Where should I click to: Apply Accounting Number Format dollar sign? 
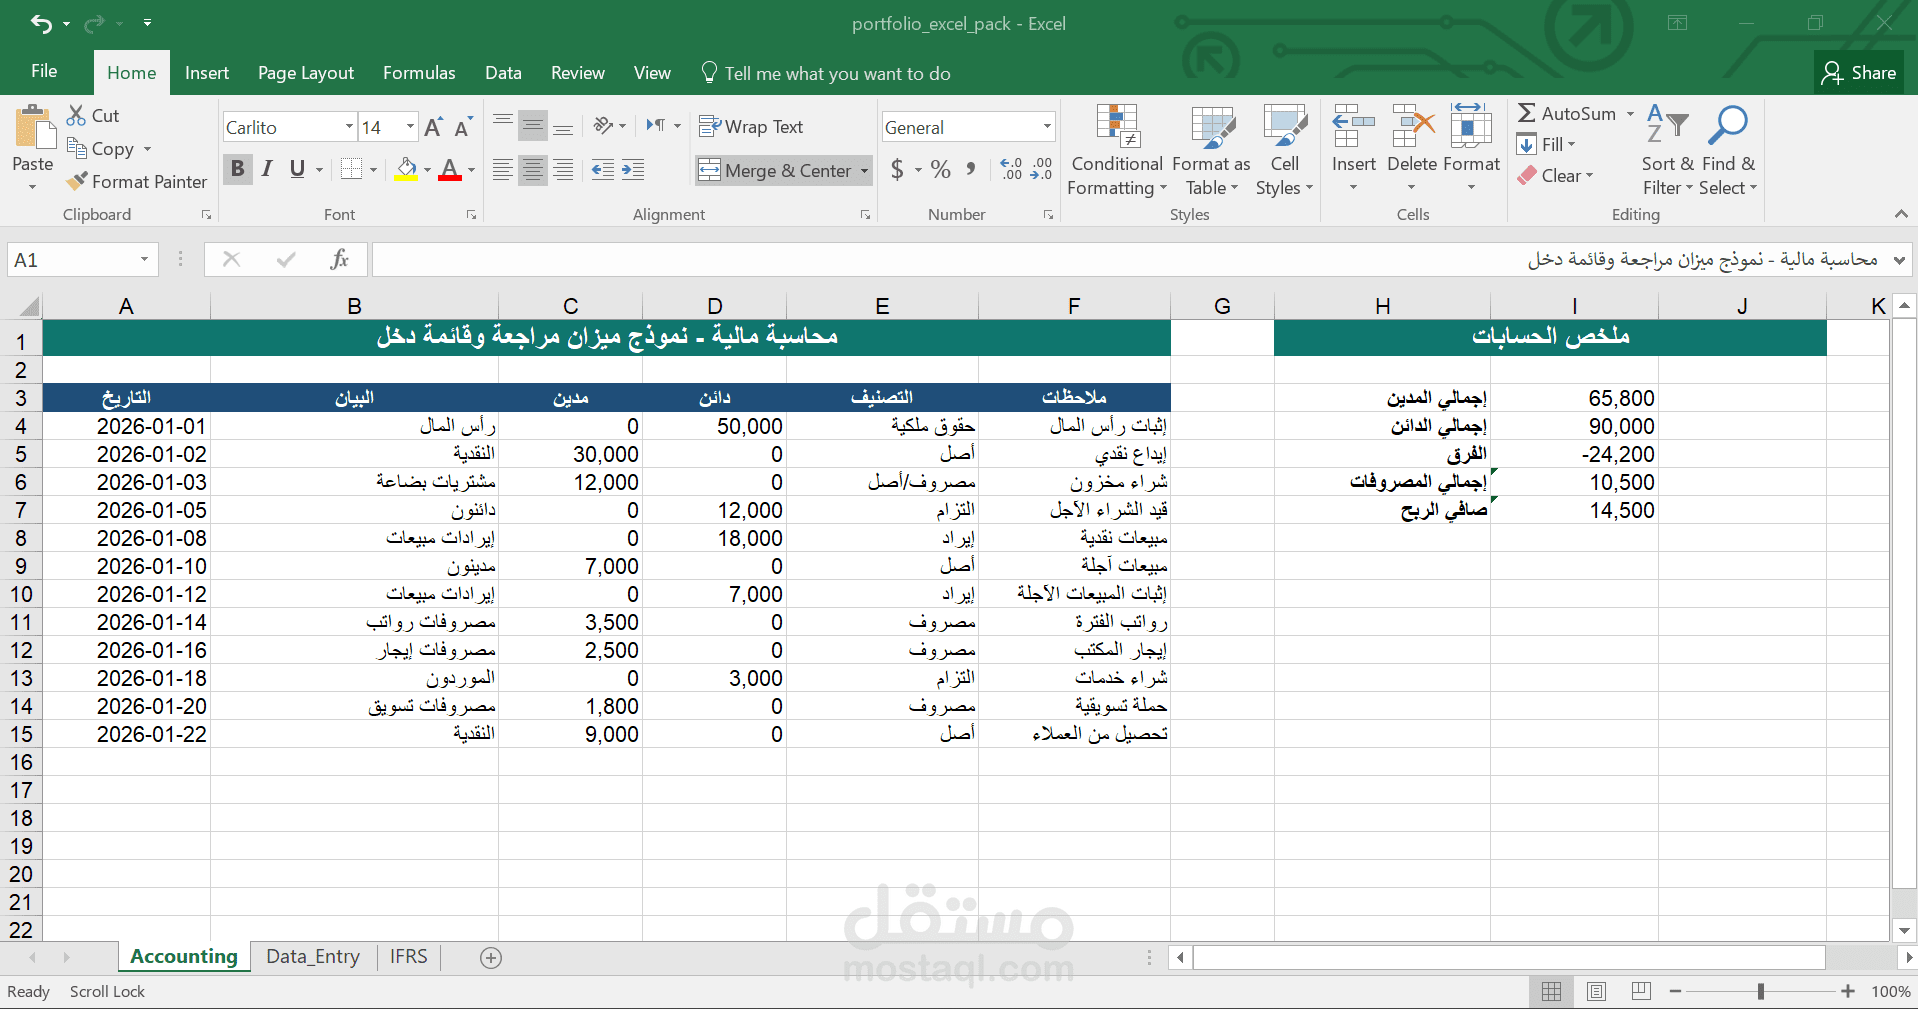(x=897, y=169)
